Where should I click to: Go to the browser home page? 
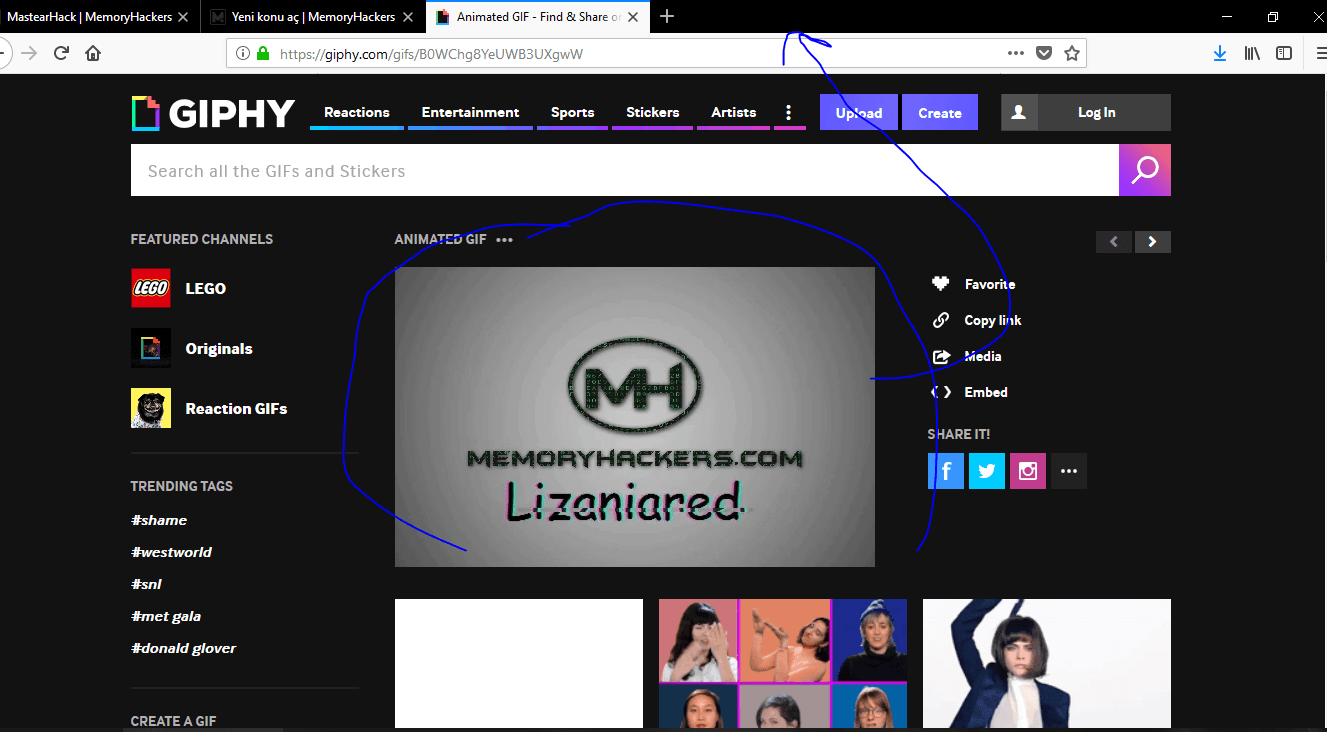click(x=93, y=53)
